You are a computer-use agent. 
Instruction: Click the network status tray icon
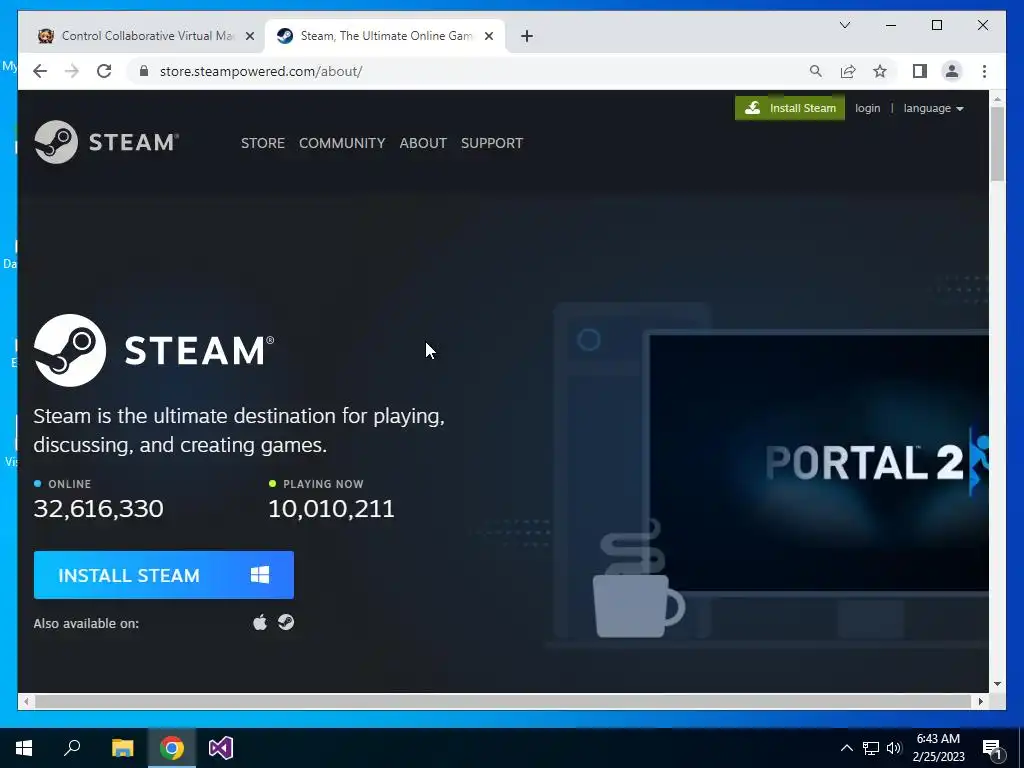click(871, 748)
